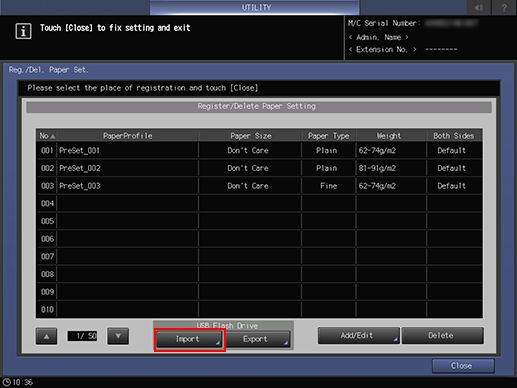
Task: Tap the speaker volume icon
Action: coord(479,7)
